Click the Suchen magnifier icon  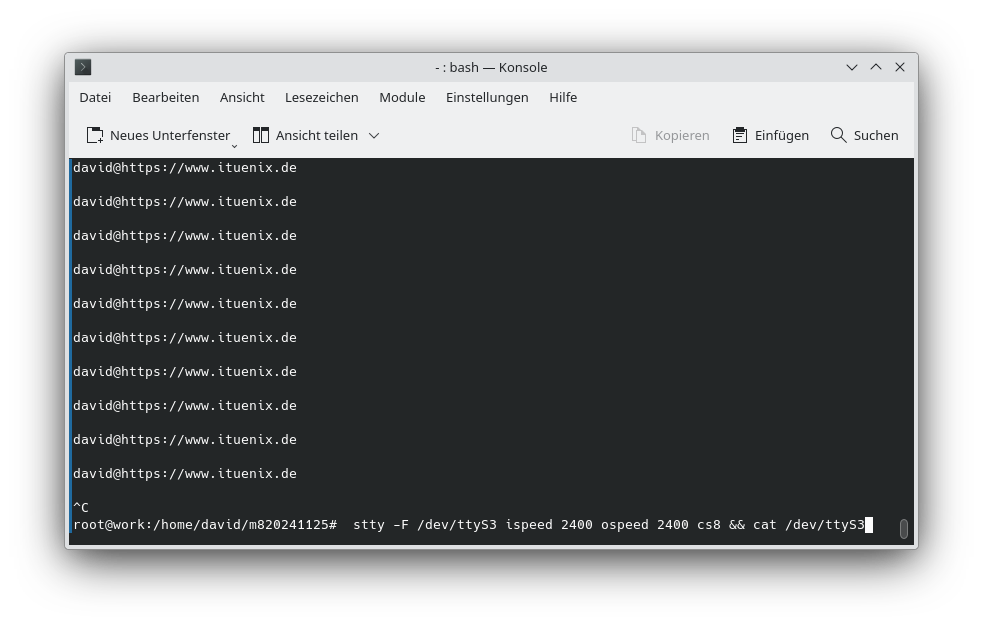(x=837, y=135)
